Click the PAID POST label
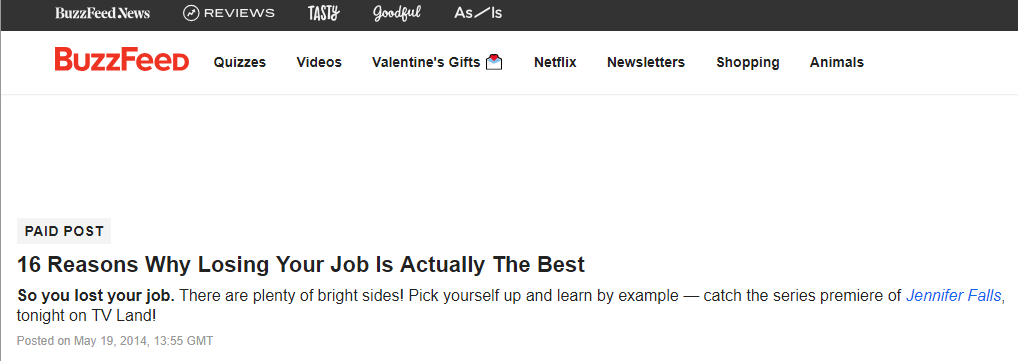This screenshot has height=361, width=1018. [x=64, y=231]
